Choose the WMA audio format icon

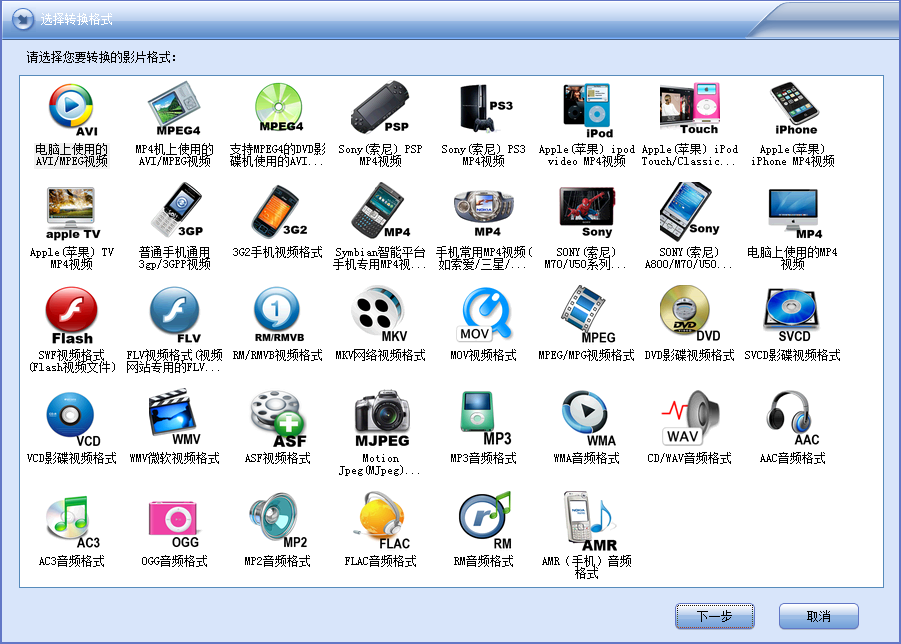tap(587, 418)
